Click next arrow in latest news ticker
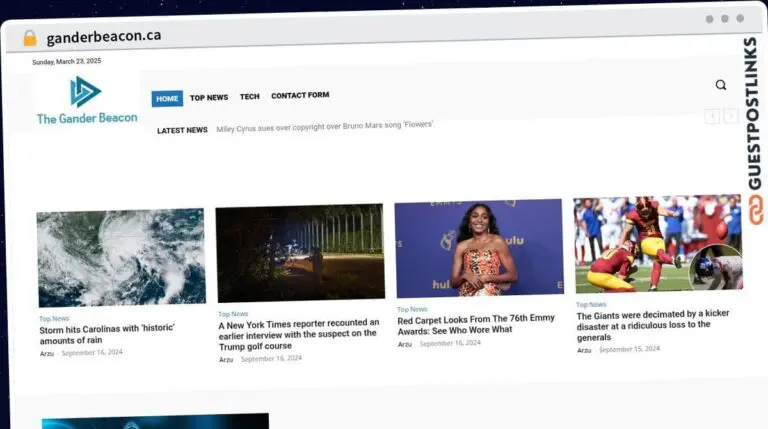This screenshot has width=768, height=429. (731, 116)
